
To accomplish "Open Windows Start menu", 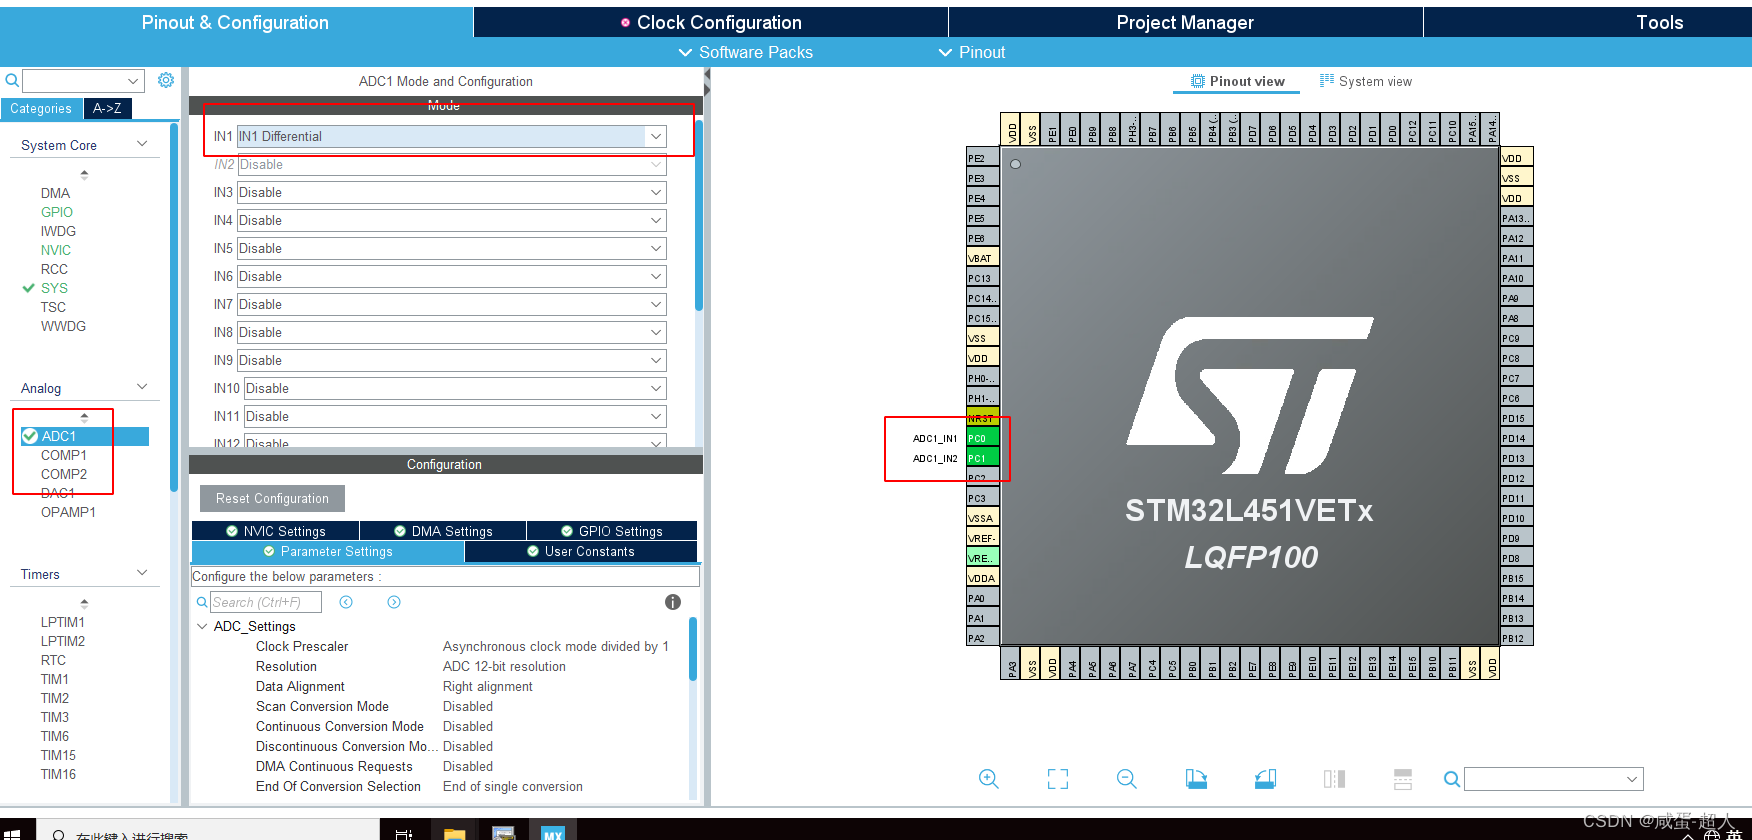I will (x=12, y=833).
